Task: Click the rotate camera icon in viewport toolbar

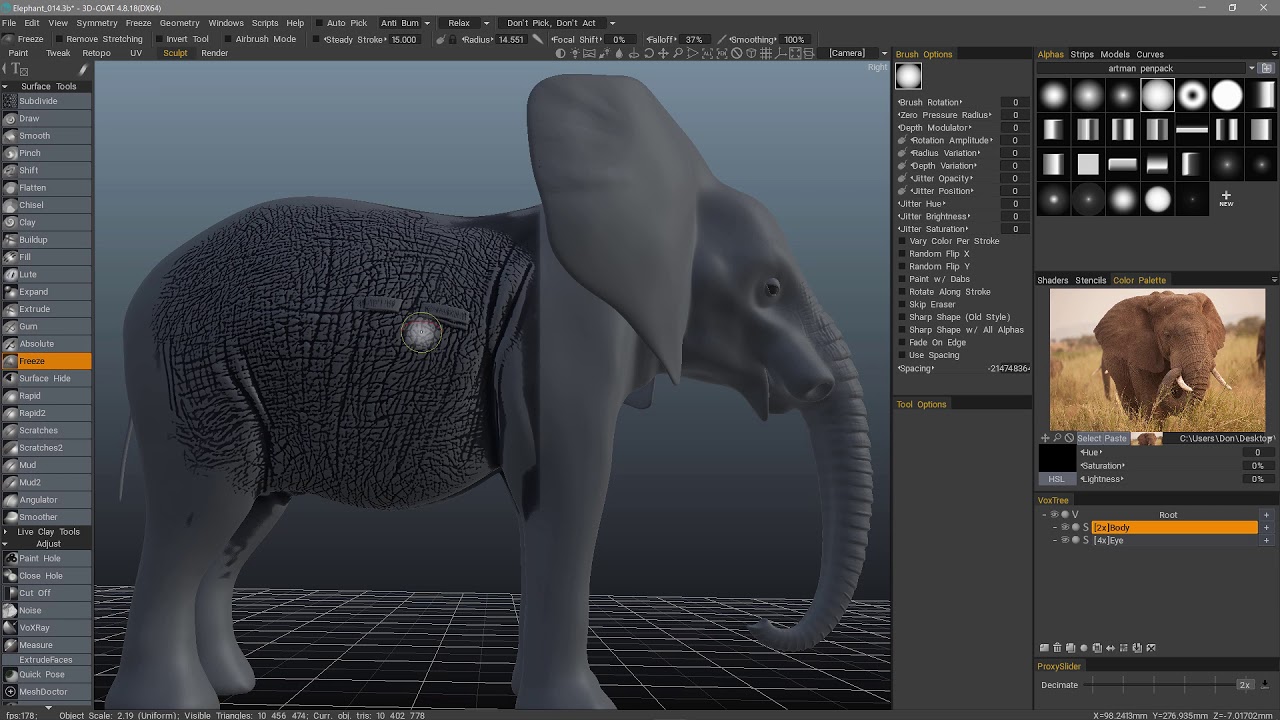Action: [648, 53]
